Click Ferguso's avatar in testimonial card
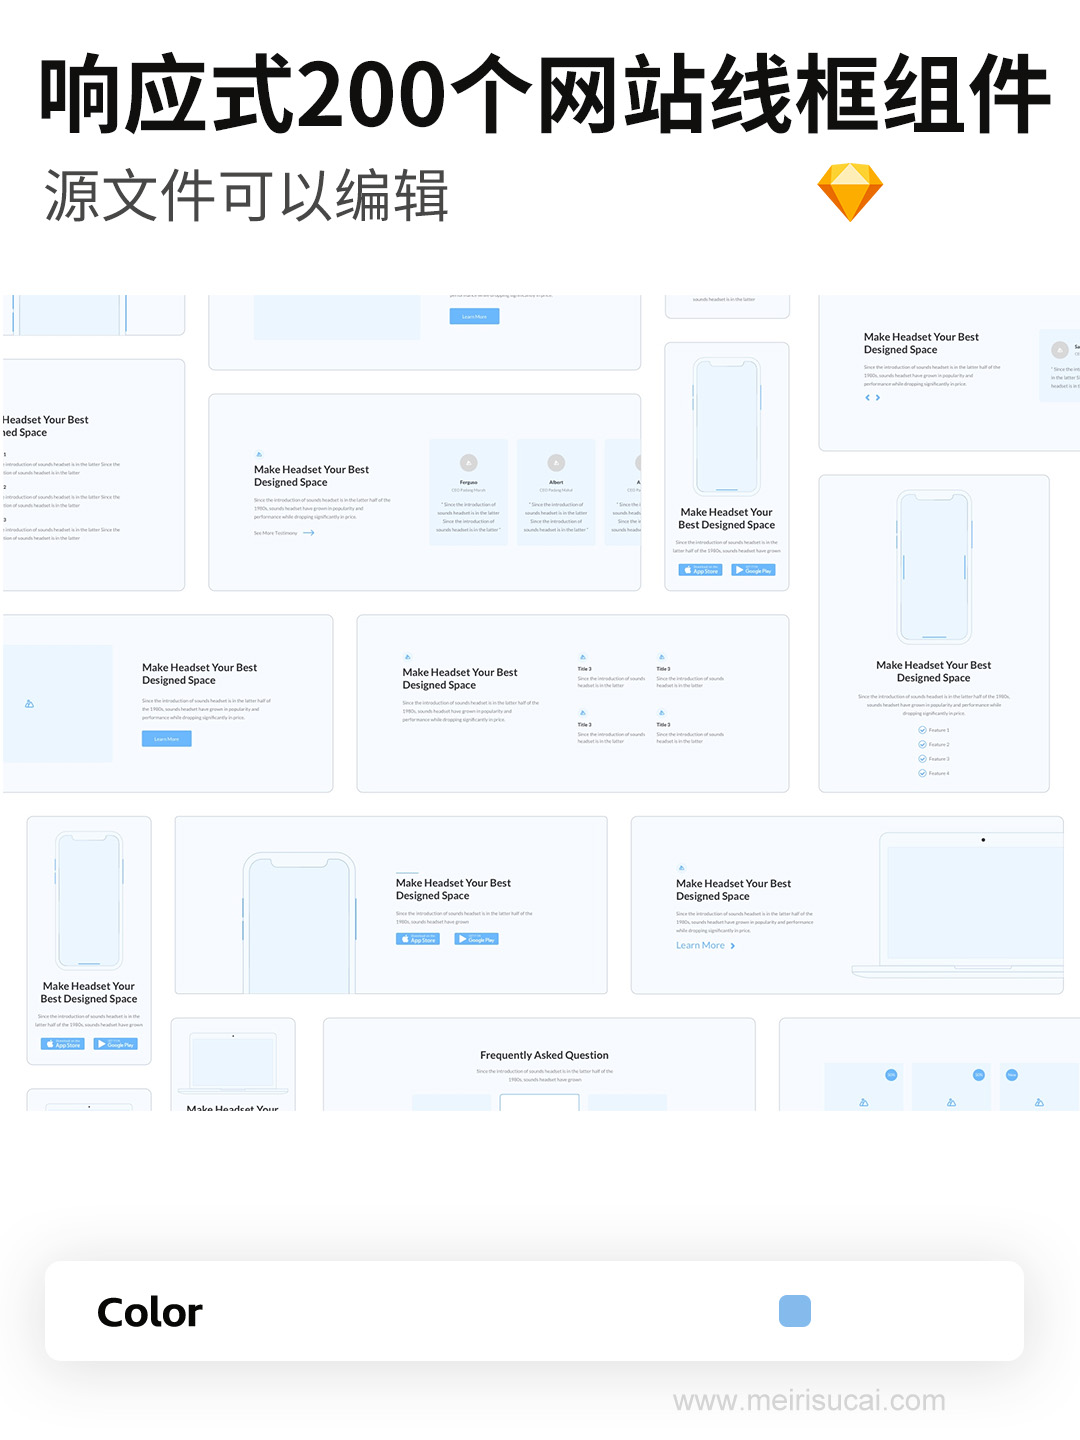Image resolution: width=1080 pixels, height=1440 pixels. 468,463
